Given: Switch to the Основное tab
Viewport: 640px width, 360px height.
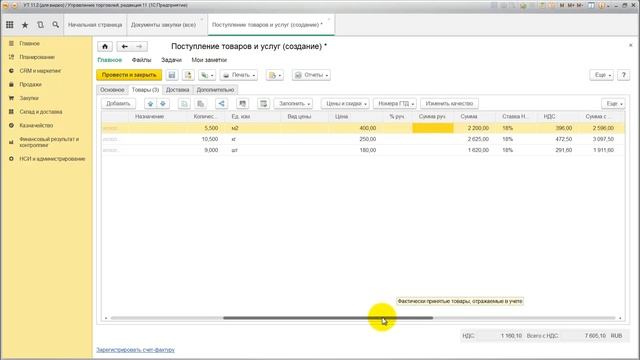Looking at the screenshot, I should click(112, 90).
